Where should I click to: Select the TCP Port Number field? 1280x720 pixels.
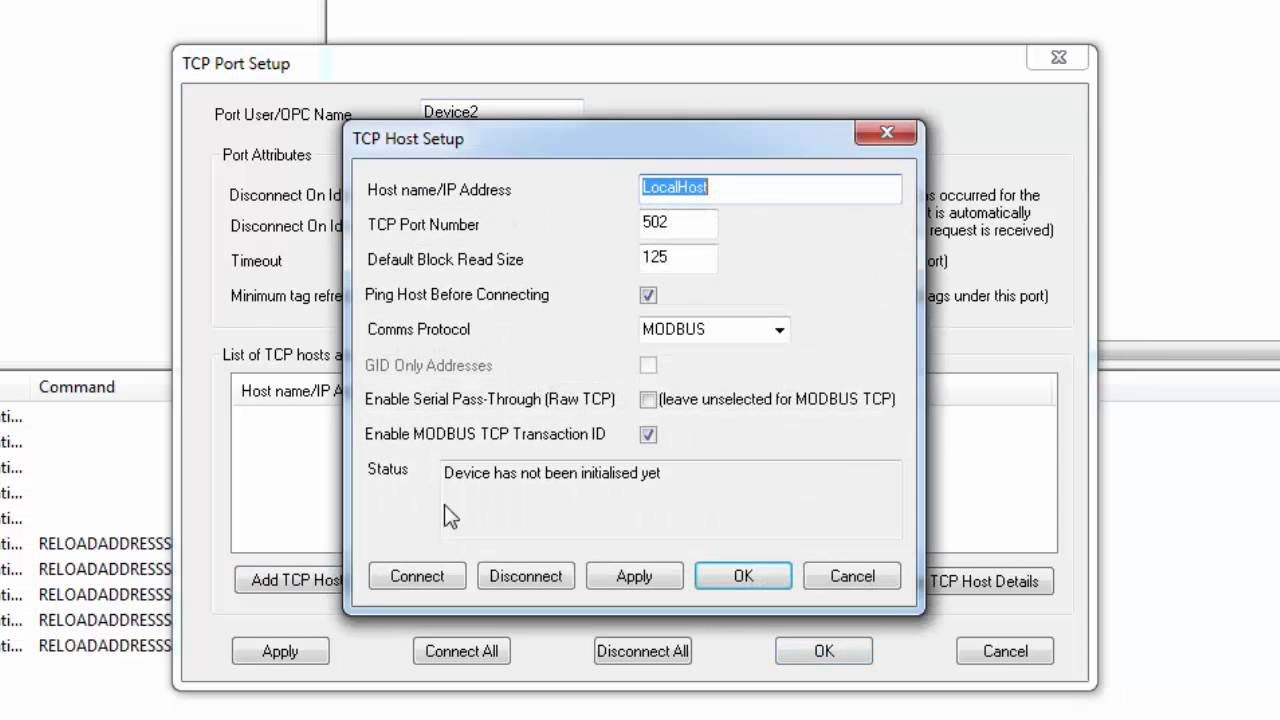click(678, 223)
